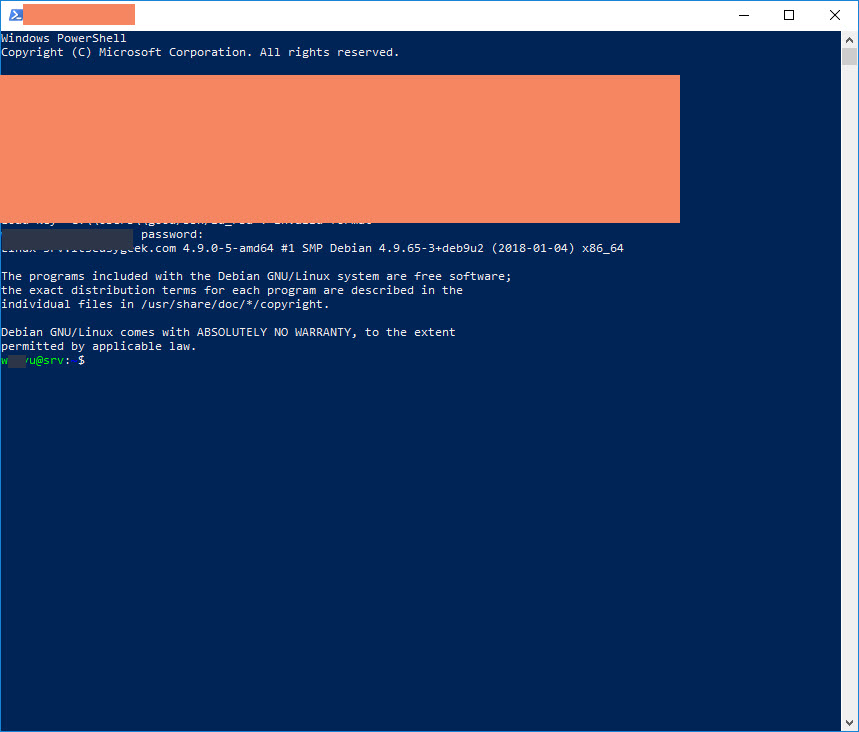
Task: Grab the vertical scrollbar thumb
Action: pyautogui.click(x=849, y=55)
